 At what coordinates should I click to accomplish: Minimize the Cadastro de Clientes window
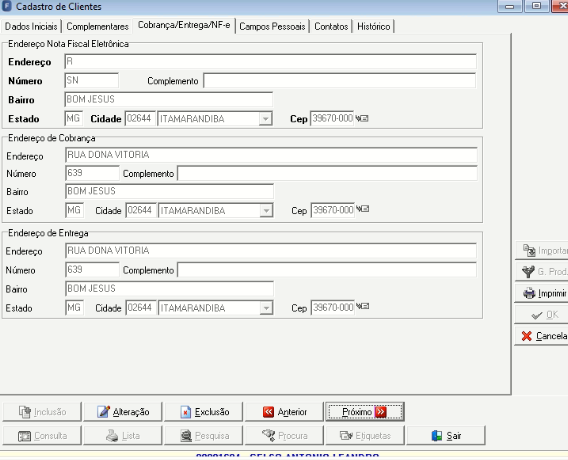pos(509,6)
